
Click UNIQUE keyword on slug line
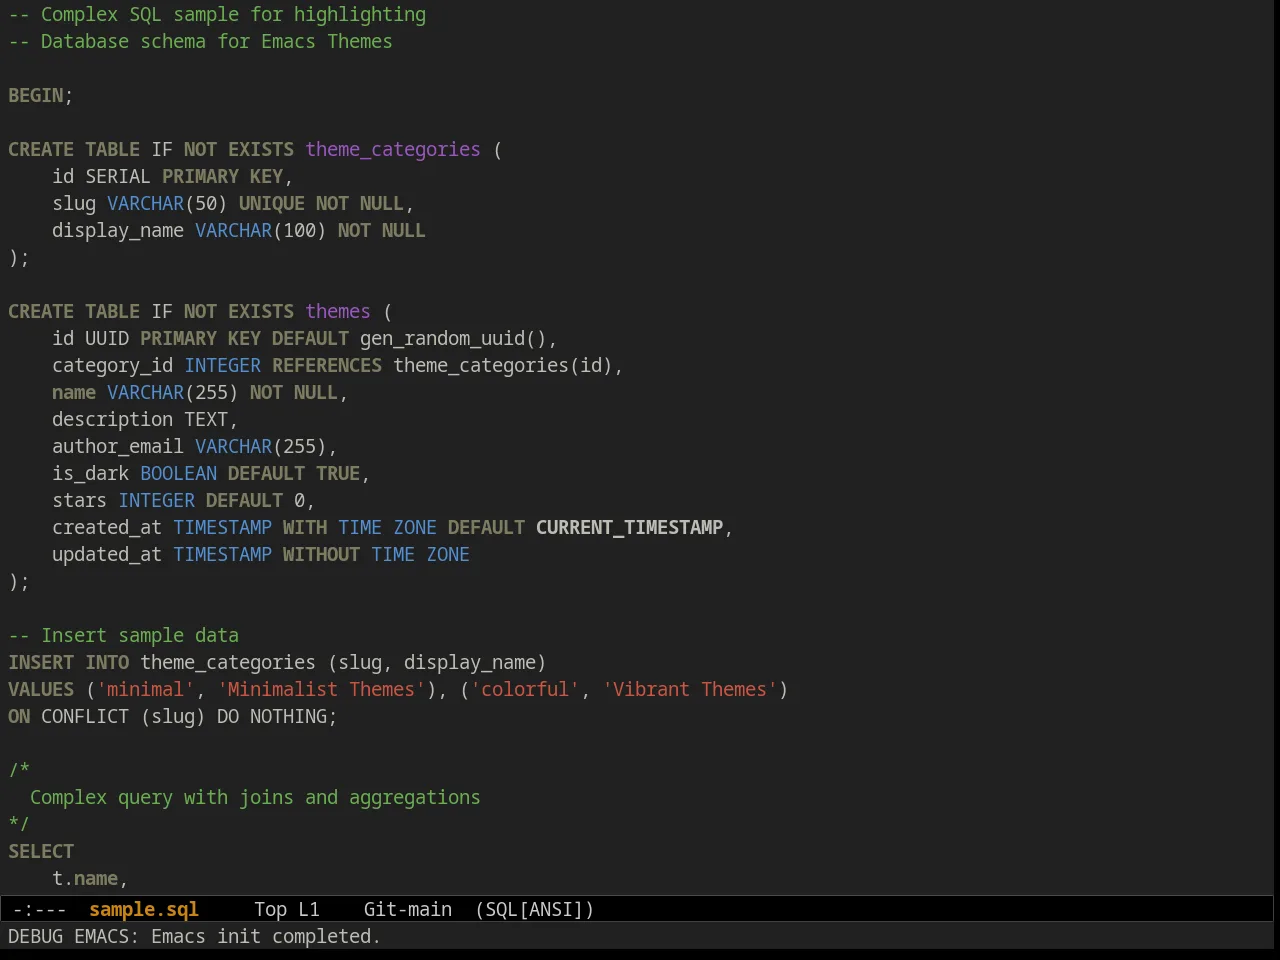coord(272,203)
